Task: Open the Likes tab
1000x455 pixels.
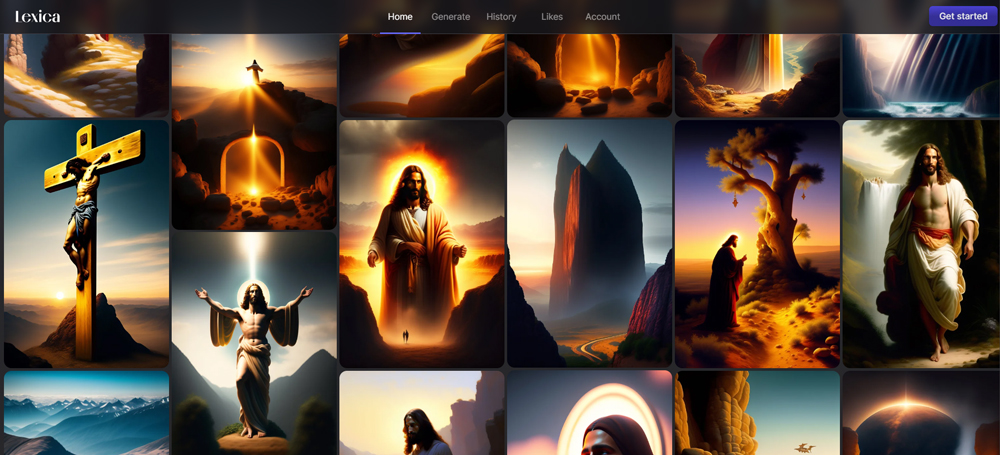Action: (x=552, y=17)
